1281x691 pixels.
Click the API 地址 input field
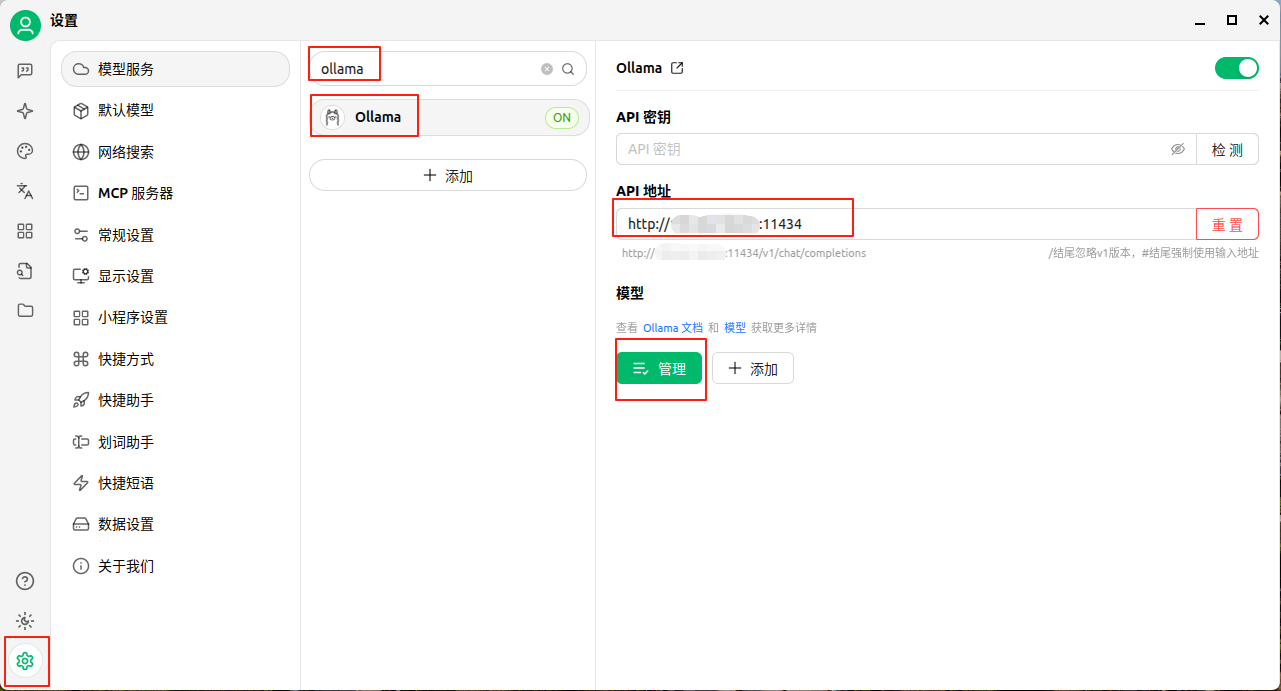tap(906, 224)
